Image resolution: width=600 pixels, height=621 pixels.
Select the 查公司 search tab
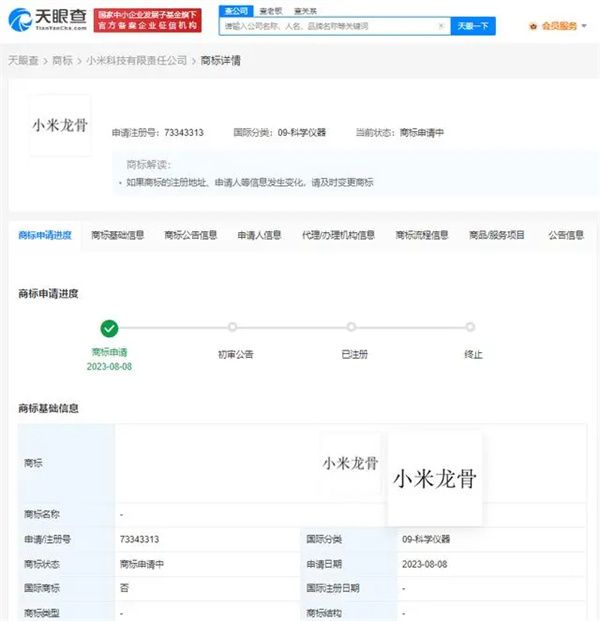[x=235, y=10]
